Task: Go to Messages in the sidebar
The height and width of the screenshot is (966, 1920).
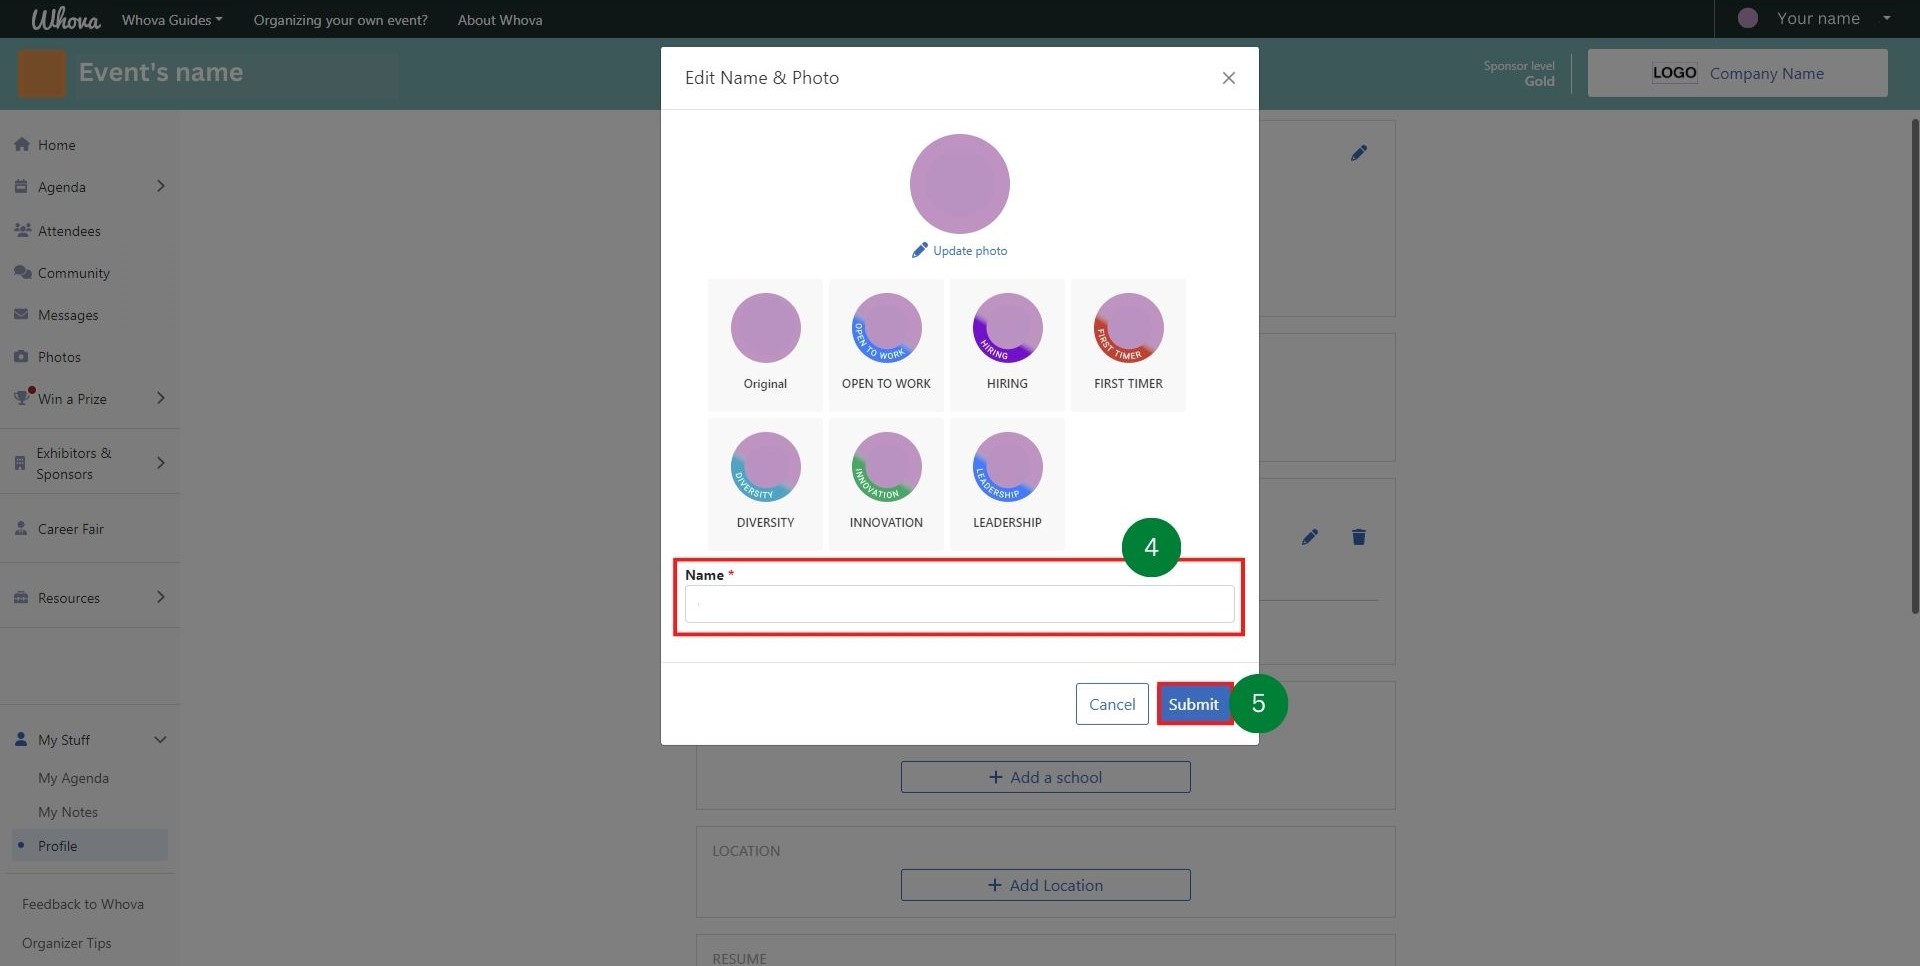Action: click(68, 315)
